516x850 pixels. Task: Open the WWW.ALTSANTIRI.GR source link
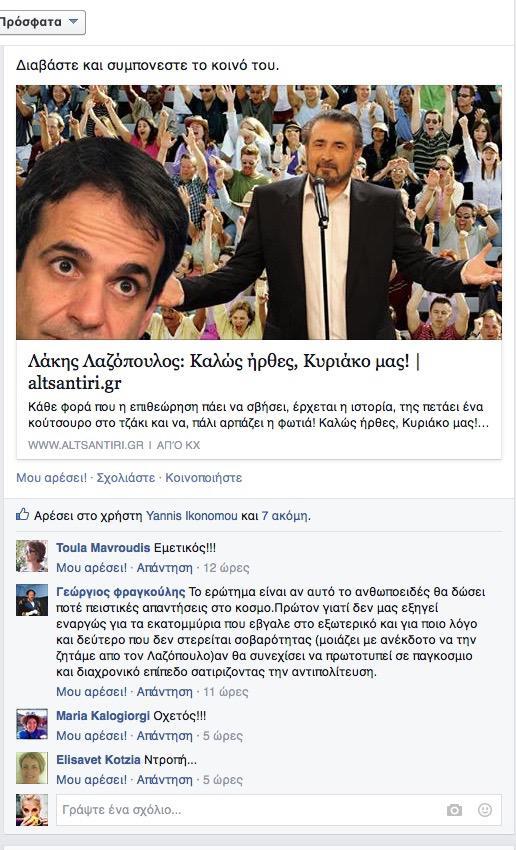click(x=86, y=445)
